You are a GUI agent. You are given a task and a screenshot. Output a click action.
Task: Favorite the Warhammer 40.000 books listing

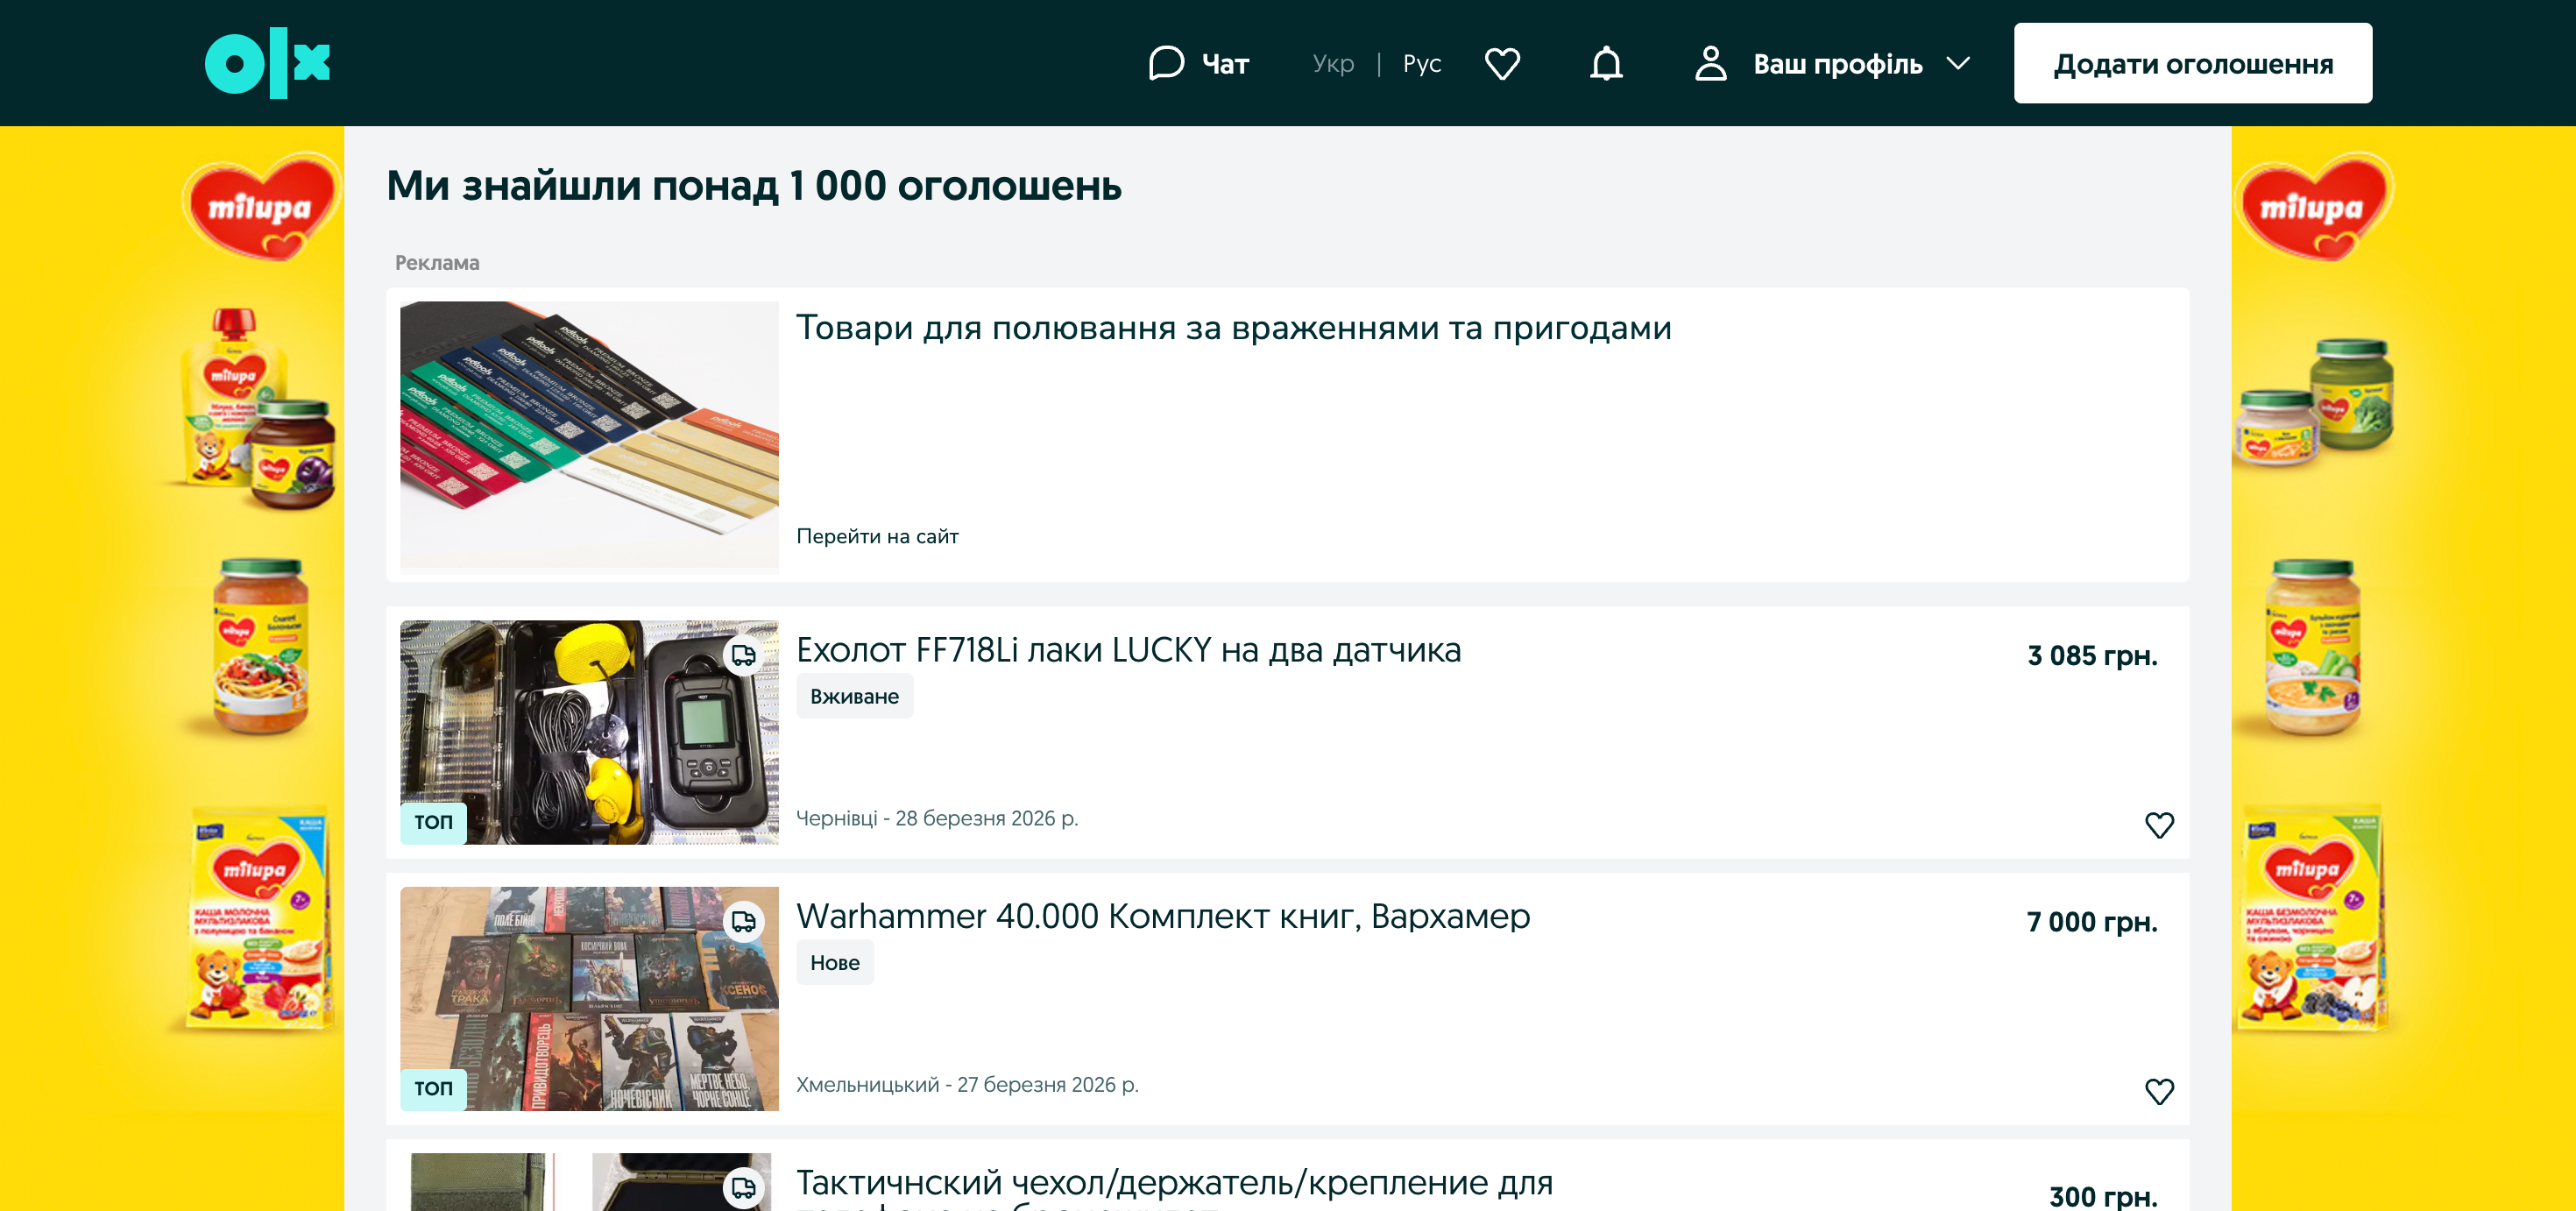pyautogui.click(x=2159, y=1091)
